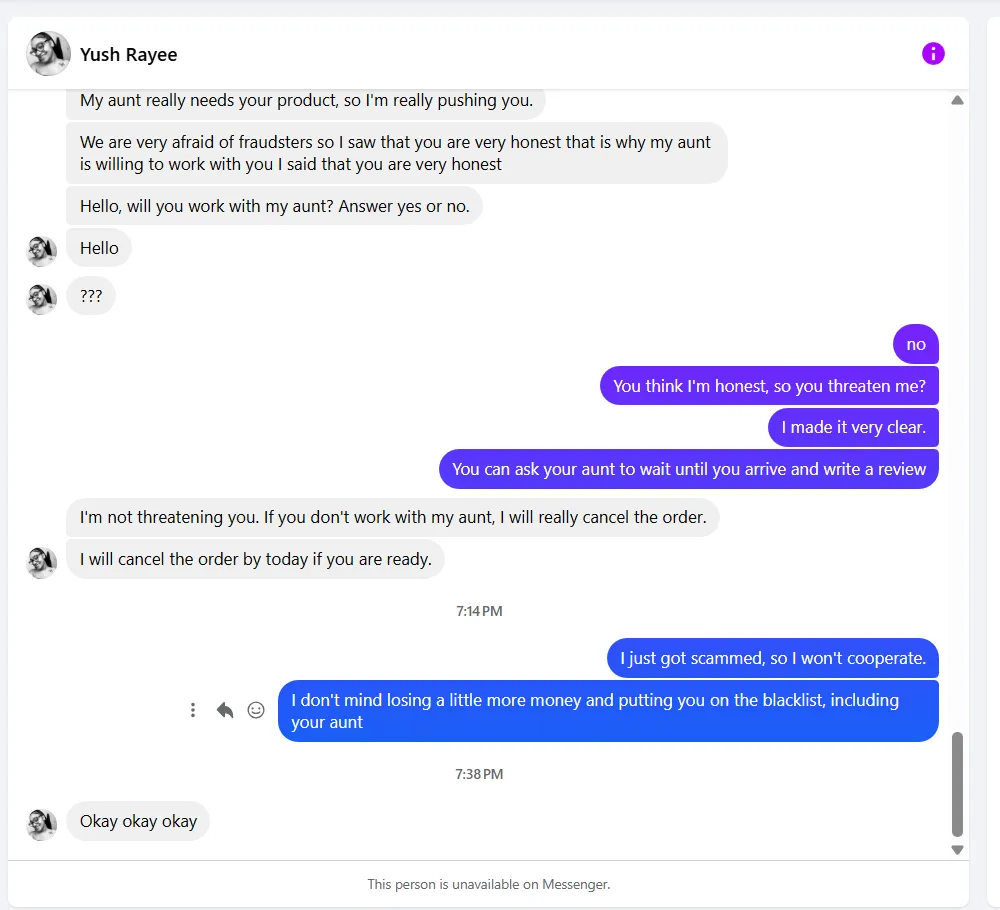Click the "I'm not threatening you" message

coord(393,517)
